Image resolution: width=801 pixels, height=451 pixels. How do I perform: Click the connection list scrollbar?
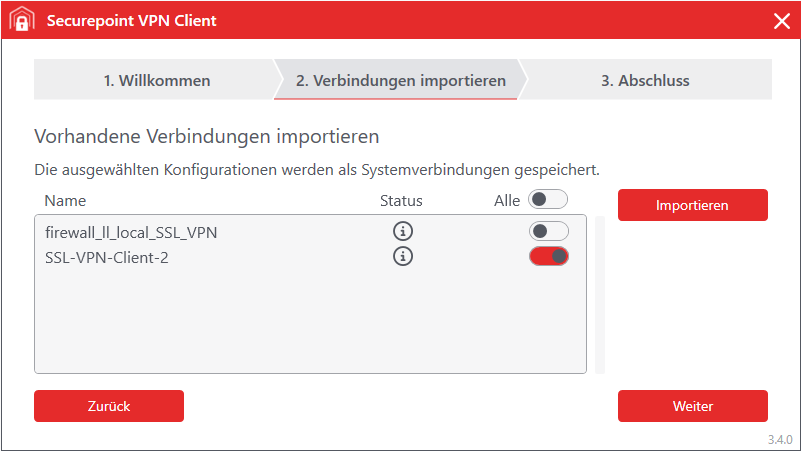click(600, 294)
